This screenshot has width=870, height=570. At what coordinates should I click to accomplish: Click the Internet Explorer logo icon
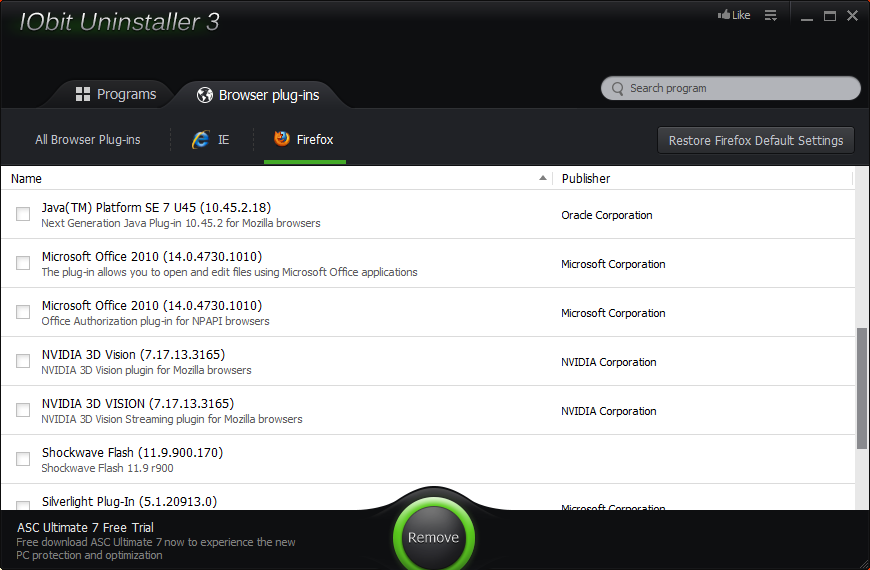point(201,139)
